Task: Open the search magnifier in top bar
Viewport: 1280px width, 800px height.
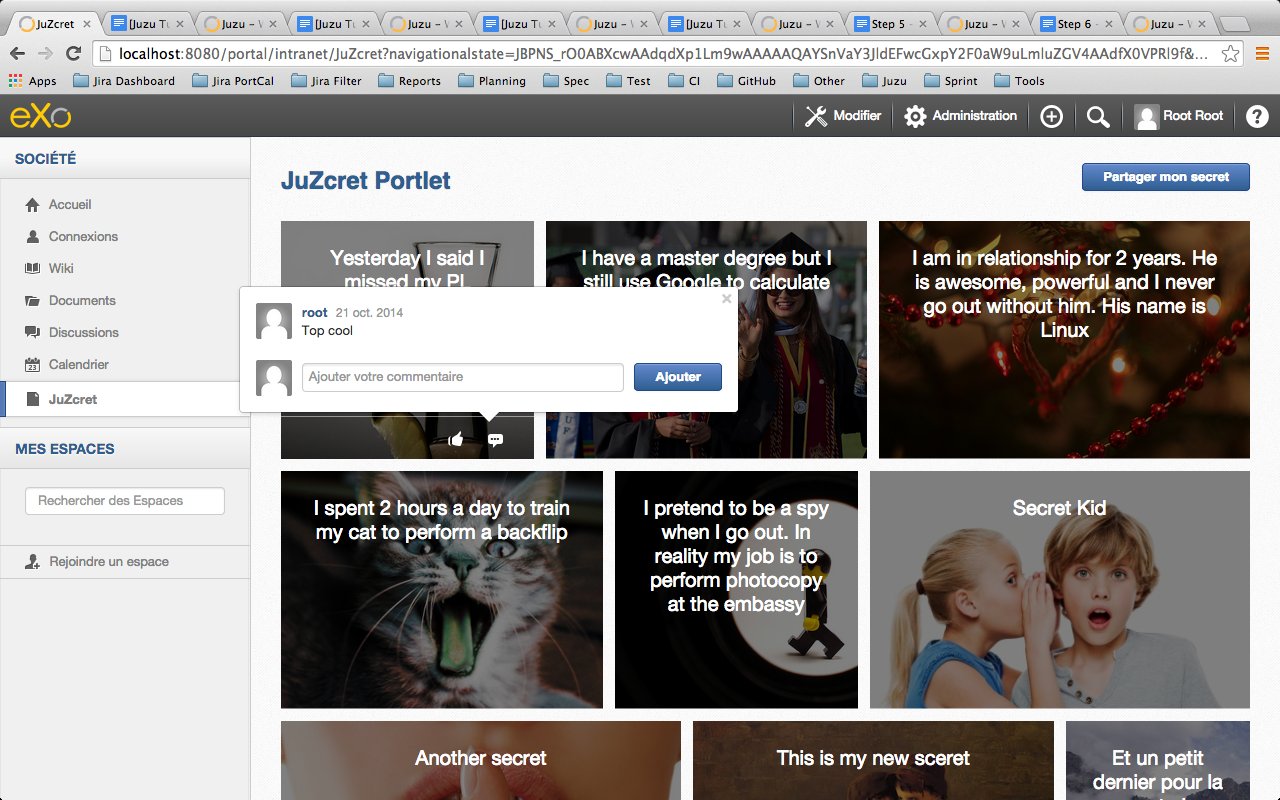Action: tap(1098, 117)
